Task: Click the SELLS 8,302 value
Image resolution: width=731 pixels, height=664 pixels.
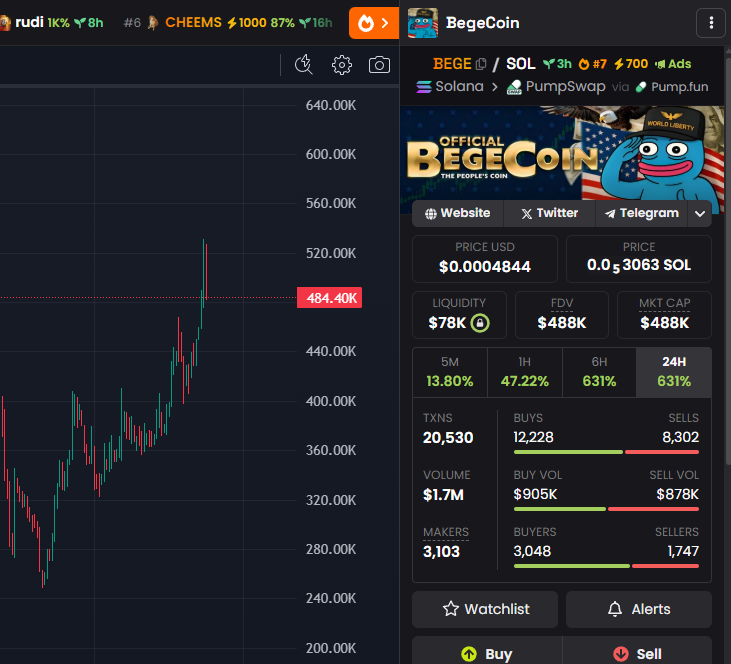Action: pyautogui.click(x=680, y=437)
